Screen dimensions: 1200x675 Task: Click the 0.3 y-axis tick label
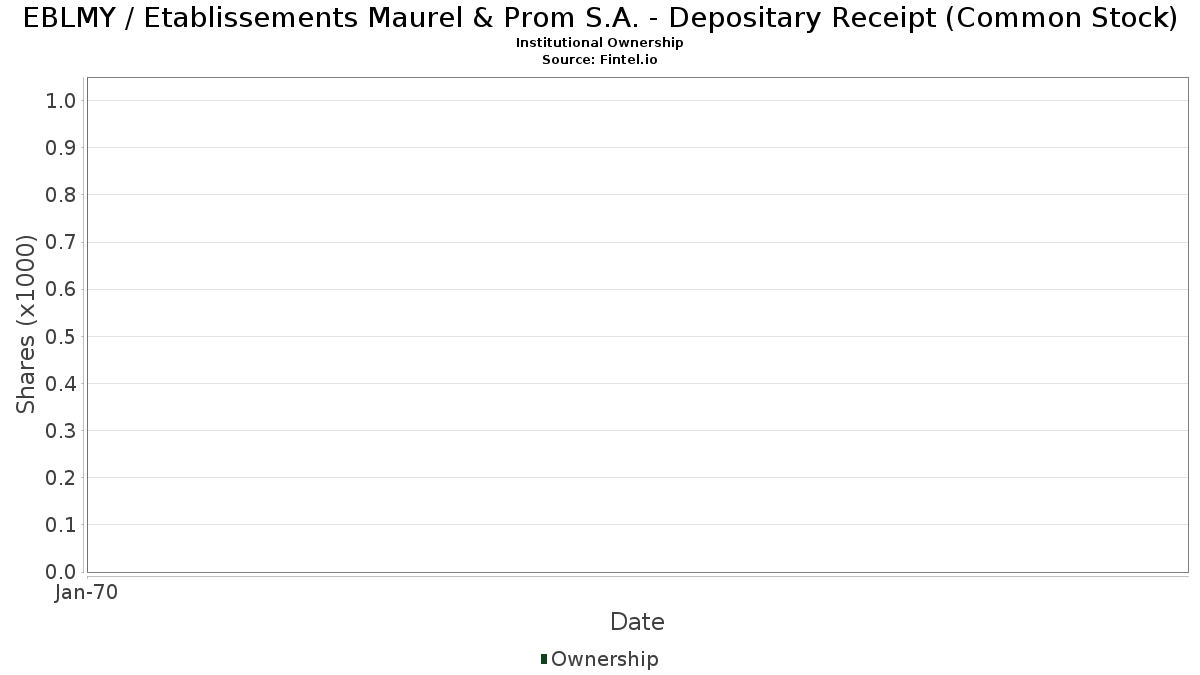click(61, 431)
